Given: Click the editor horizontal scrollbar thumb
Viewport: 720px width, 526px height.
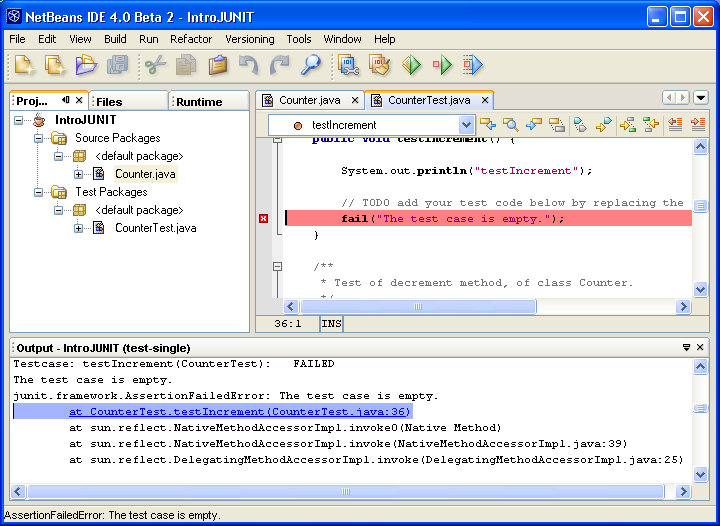Looking at the screenshot, I should point(417,306).
